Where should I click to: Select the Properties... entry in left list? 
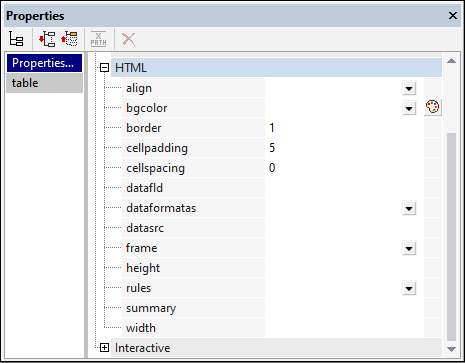pos(44,63)
